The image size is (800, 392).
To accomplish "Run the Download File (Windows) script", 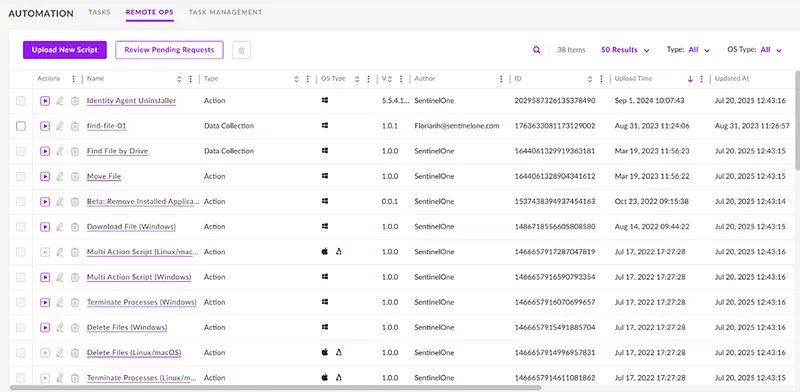I will click(45, 227).
